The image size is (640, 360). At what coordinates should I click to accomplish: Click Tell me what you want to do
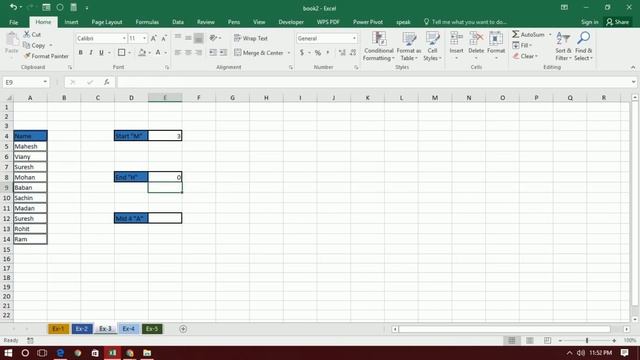[465, 22]
